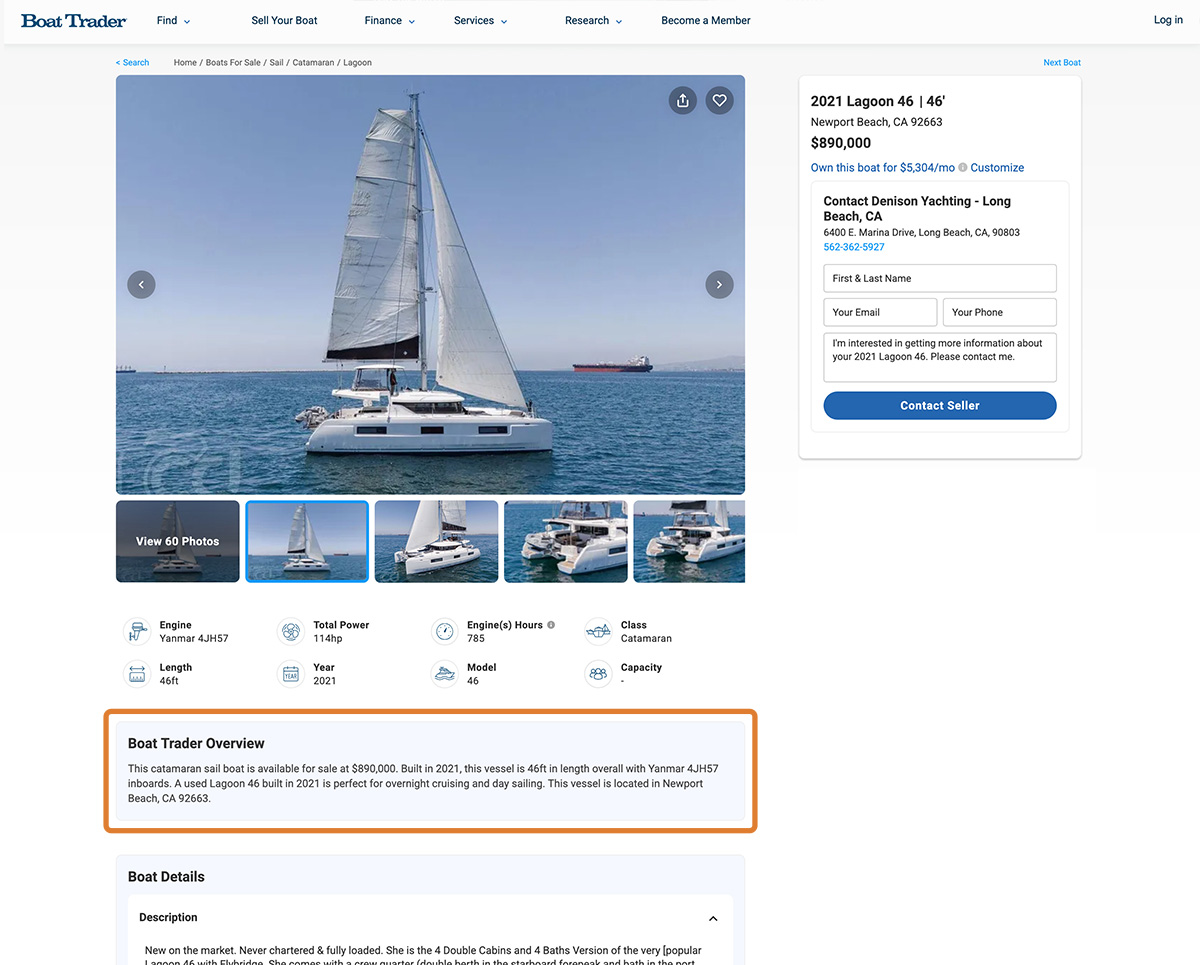The width and height of the screenshot is (1200, 965).
Task: Click Lagoon in the breadcrumb
Action: tap(357, 63)
